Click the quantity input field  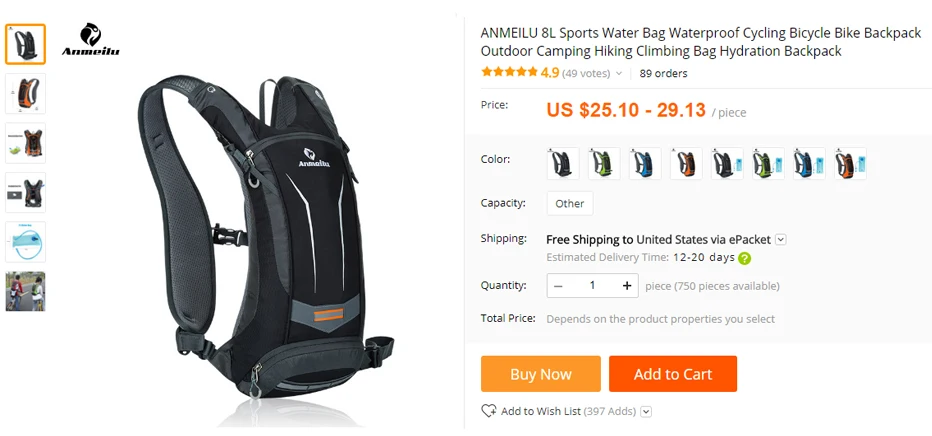pyautogui.click(x=592, y=286)
